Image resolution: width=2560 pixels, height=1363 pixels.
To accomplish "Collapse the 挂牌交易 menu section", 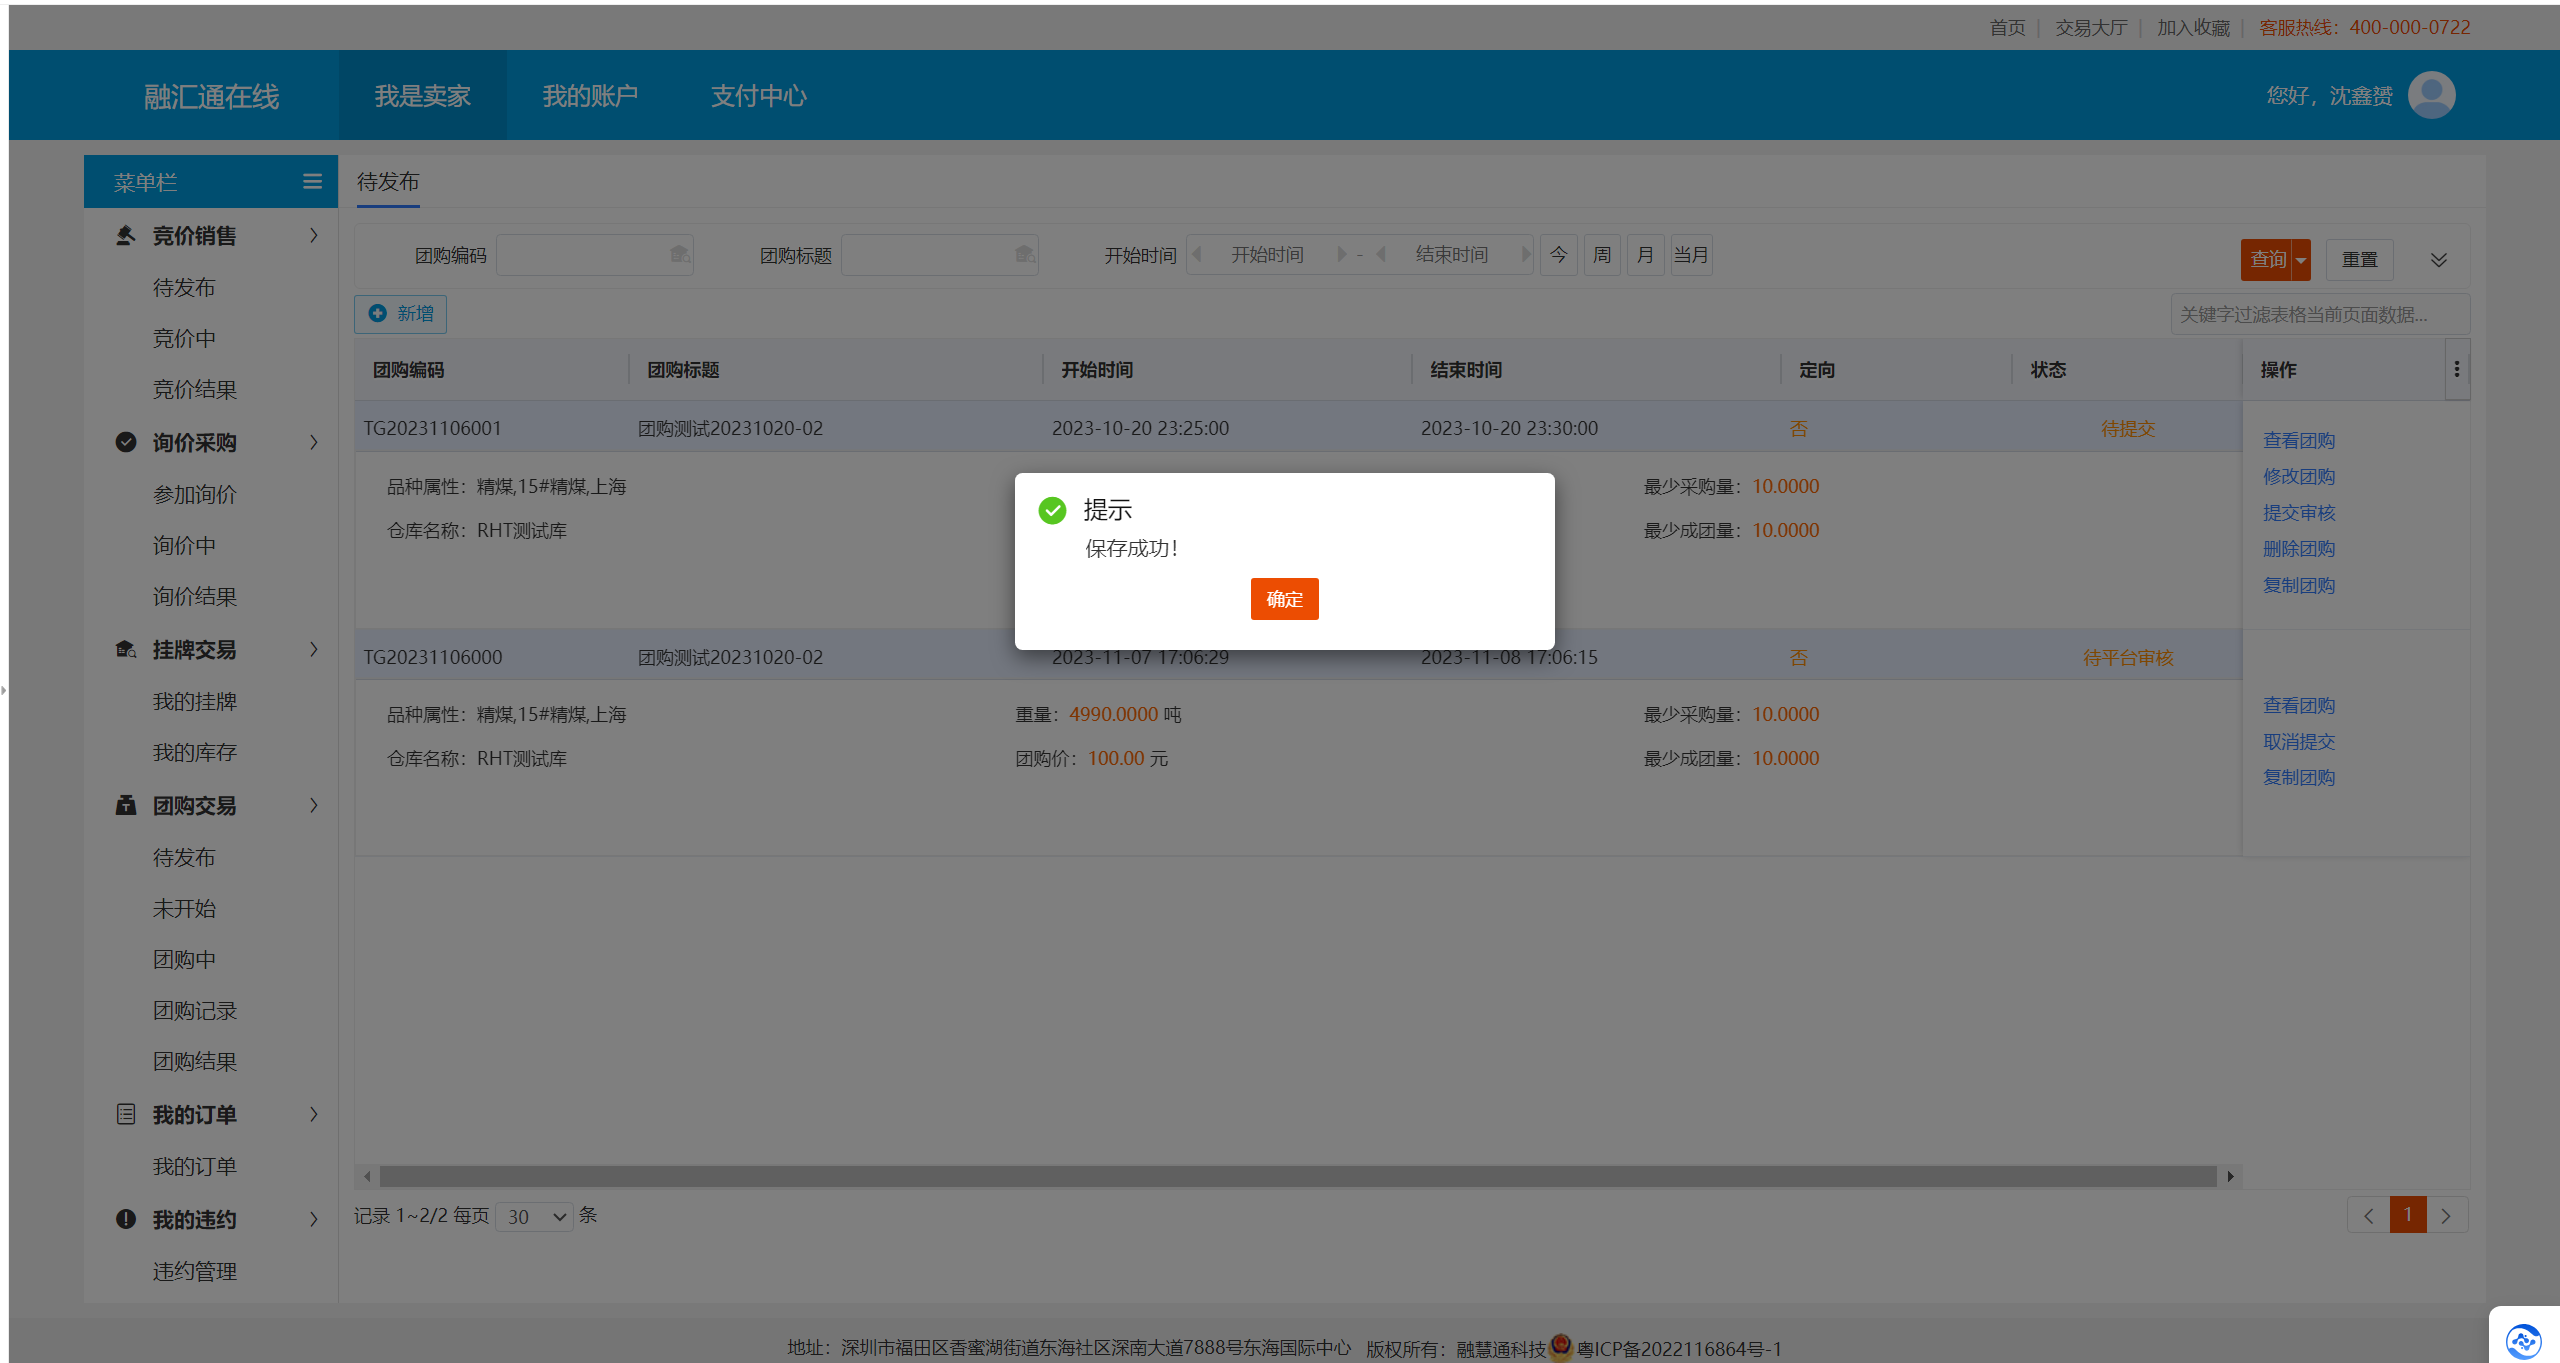I will [x=313, y=650].
